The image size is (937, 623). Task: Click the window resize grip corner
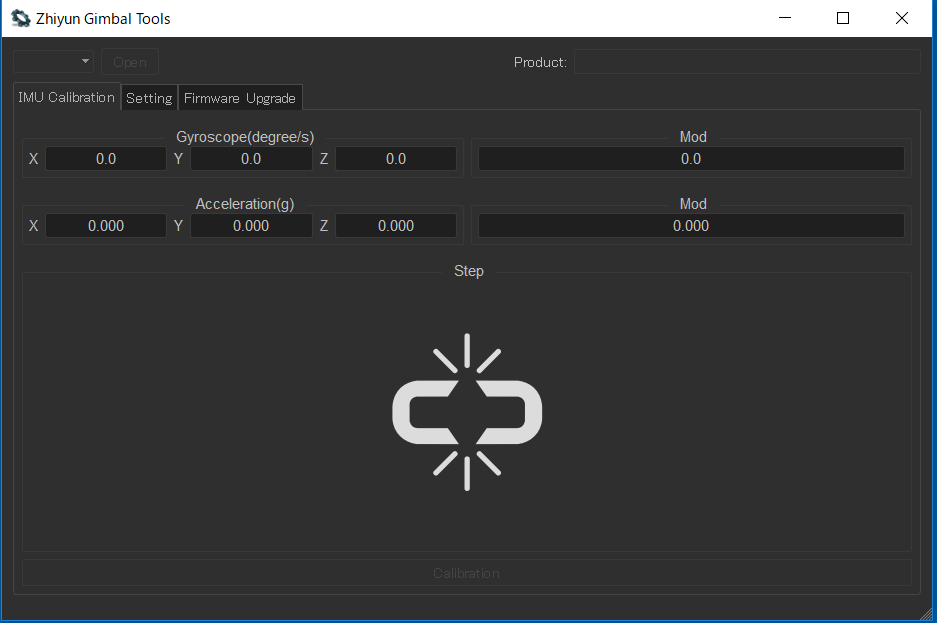pos(926,612)
